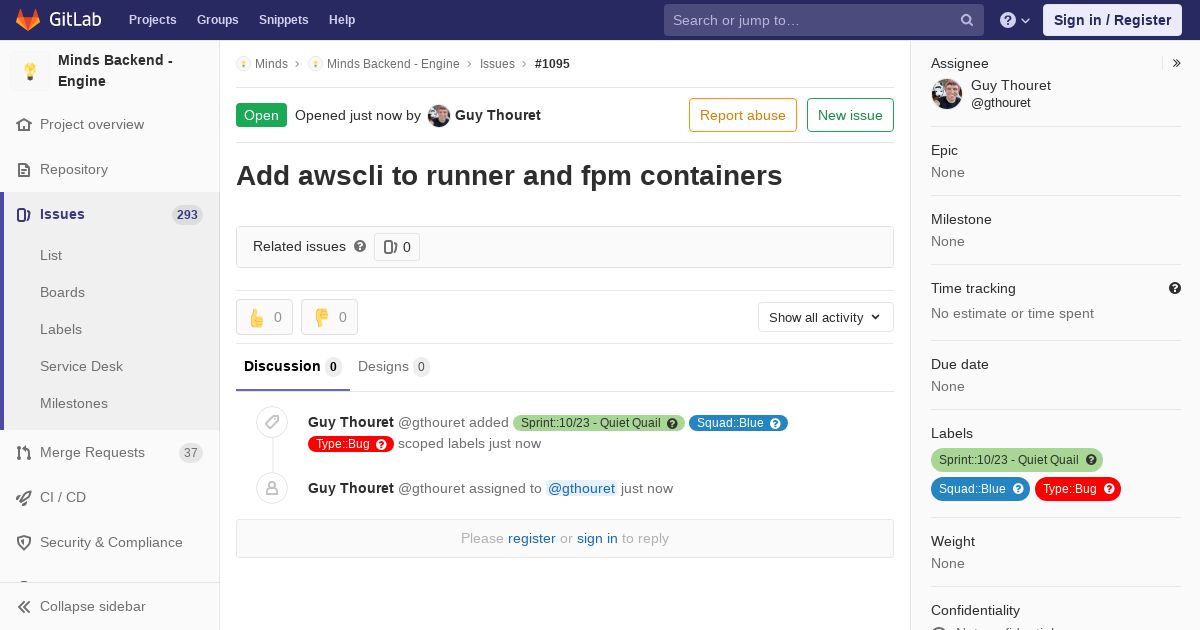
Task: Open the top bar Help link
Action: click(342, 20)
